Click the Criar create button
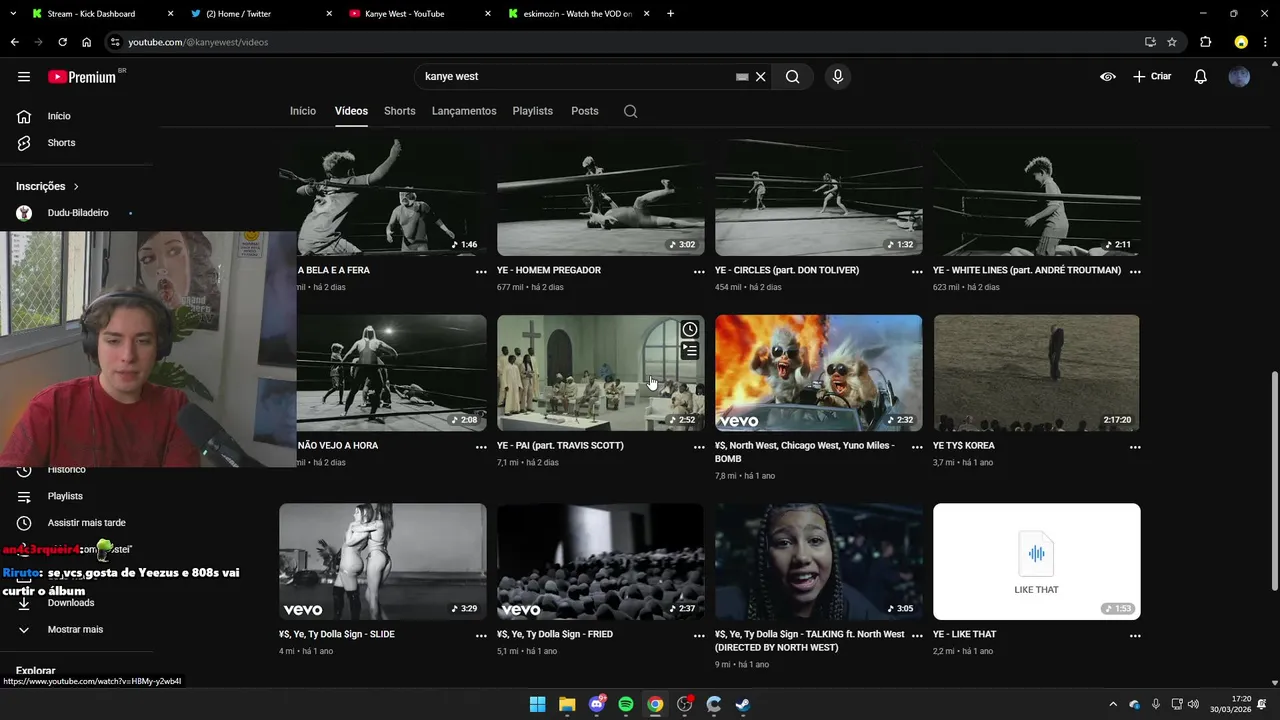The image size is (1280, 720). (1152, 77)
